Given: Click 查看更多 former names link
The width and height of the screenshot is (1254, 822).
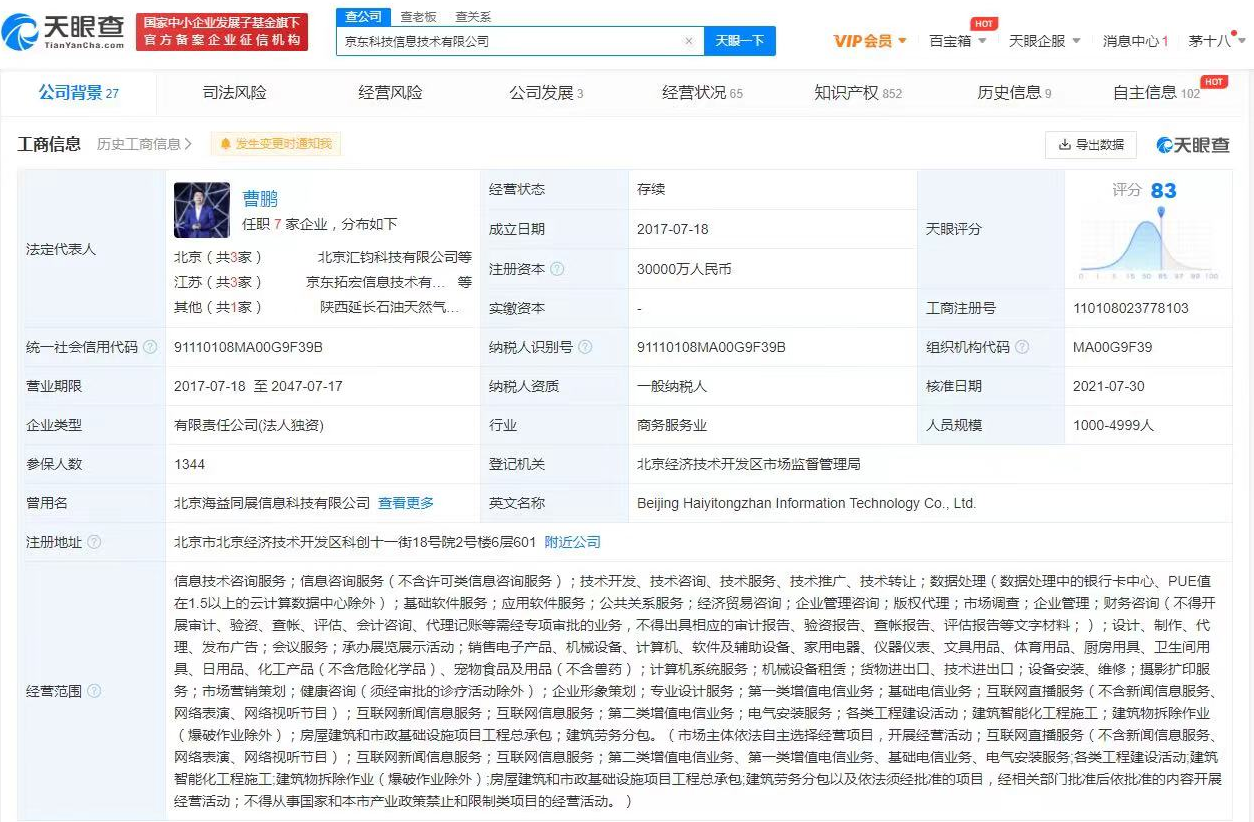Looking at the screenshot, I should pyautogui.click(x=406, y=503).
